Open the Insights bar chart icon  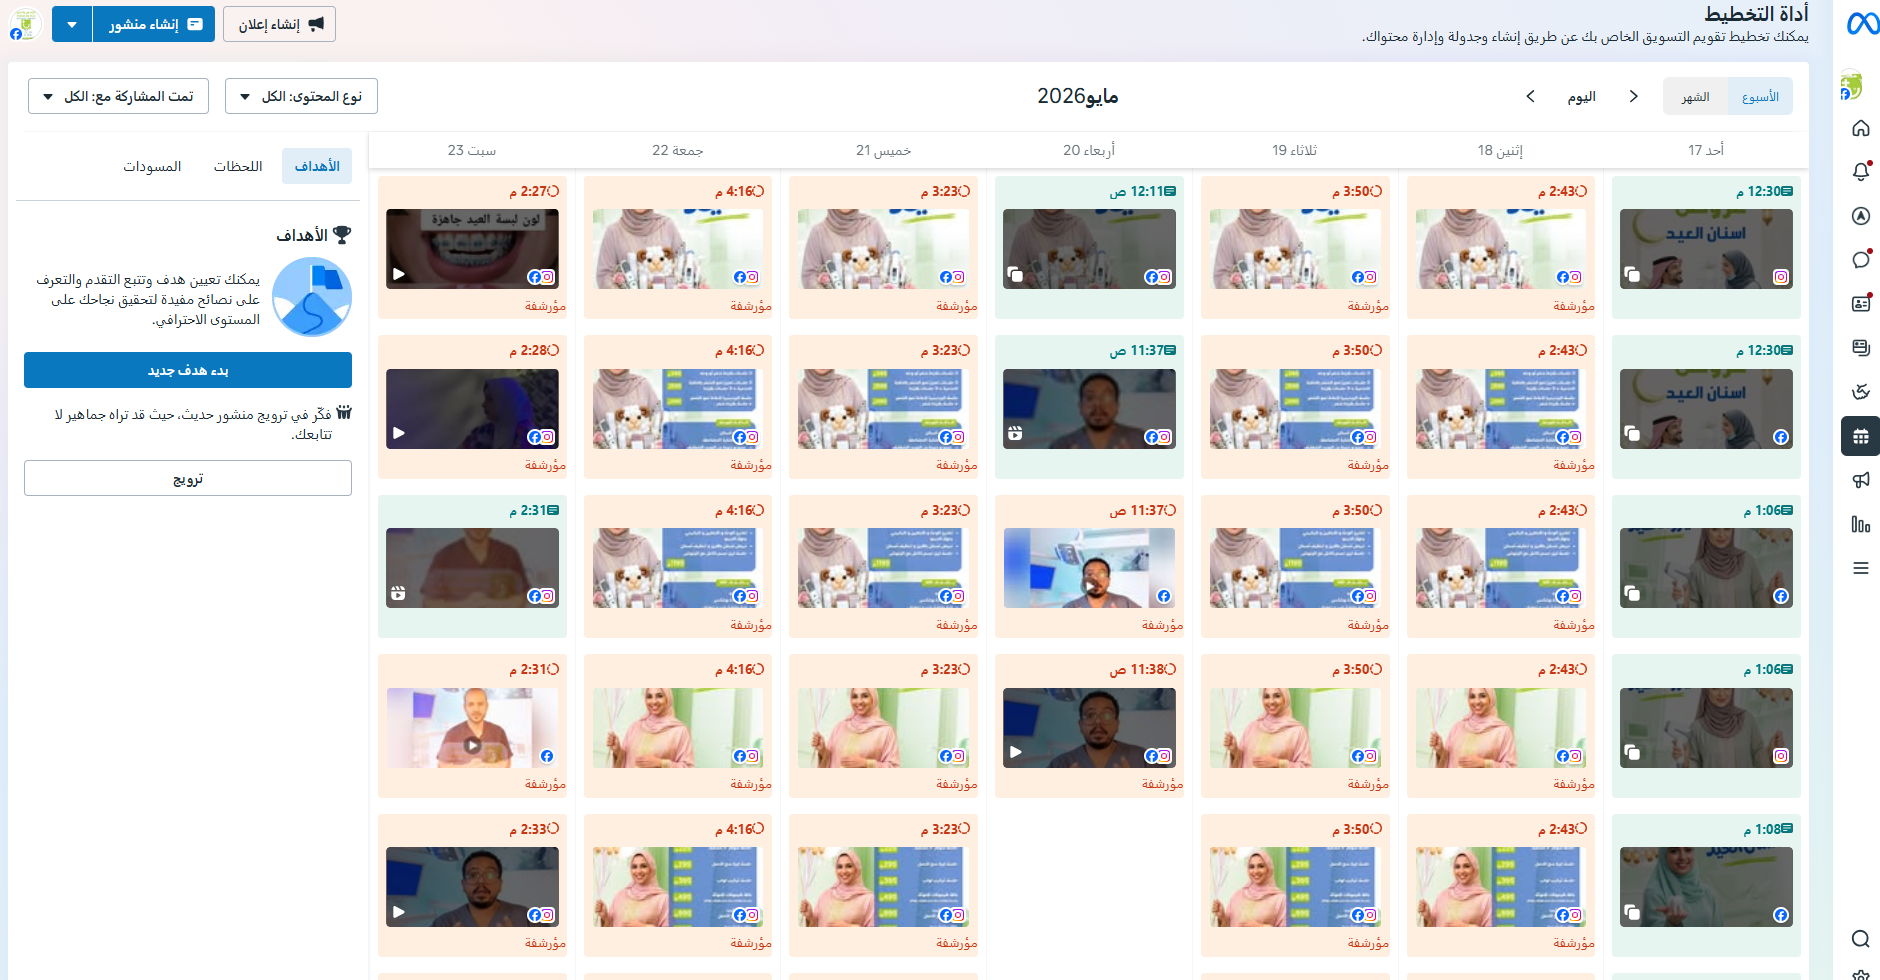(x=1860, y=524)
